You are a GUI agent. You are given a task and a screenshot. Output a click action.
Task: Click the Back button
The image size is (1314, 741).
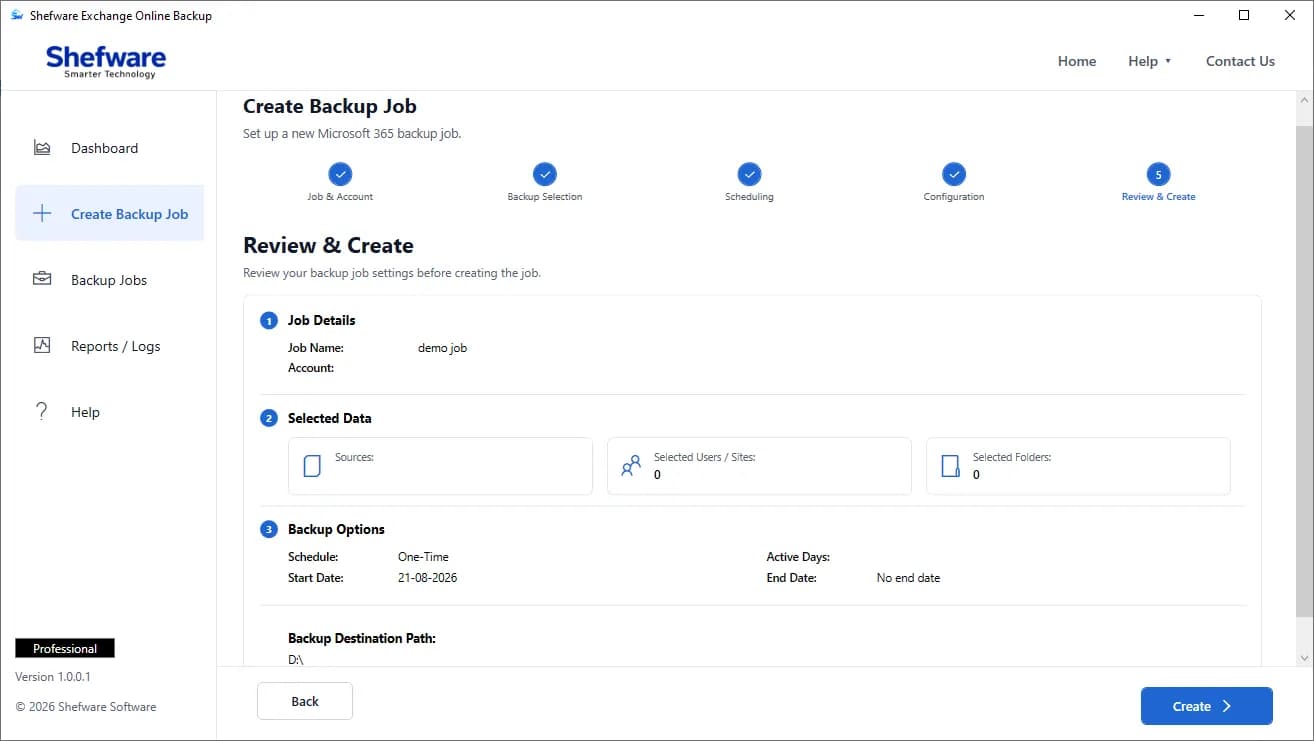point(305,701)
